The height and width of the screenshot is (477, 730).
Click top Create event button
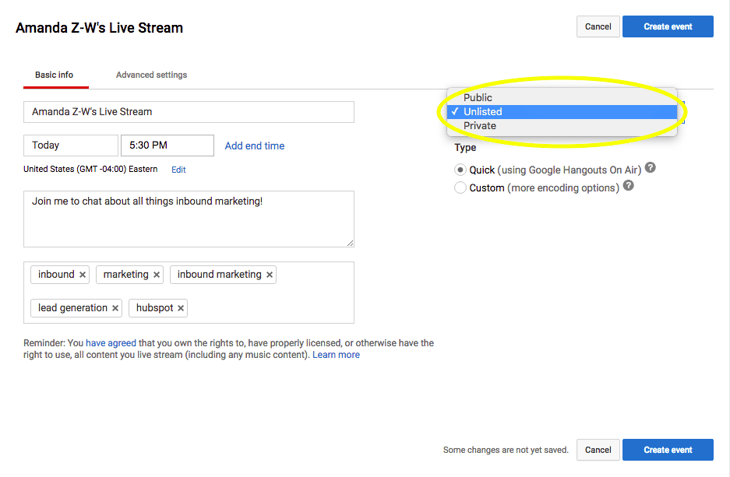tap(667, 27)
